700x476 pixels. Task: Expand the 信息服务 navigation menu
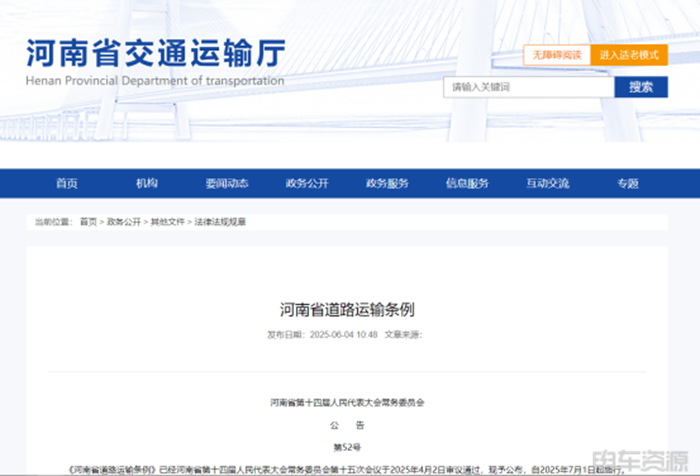pyautogui.click(x=467, y=183)
